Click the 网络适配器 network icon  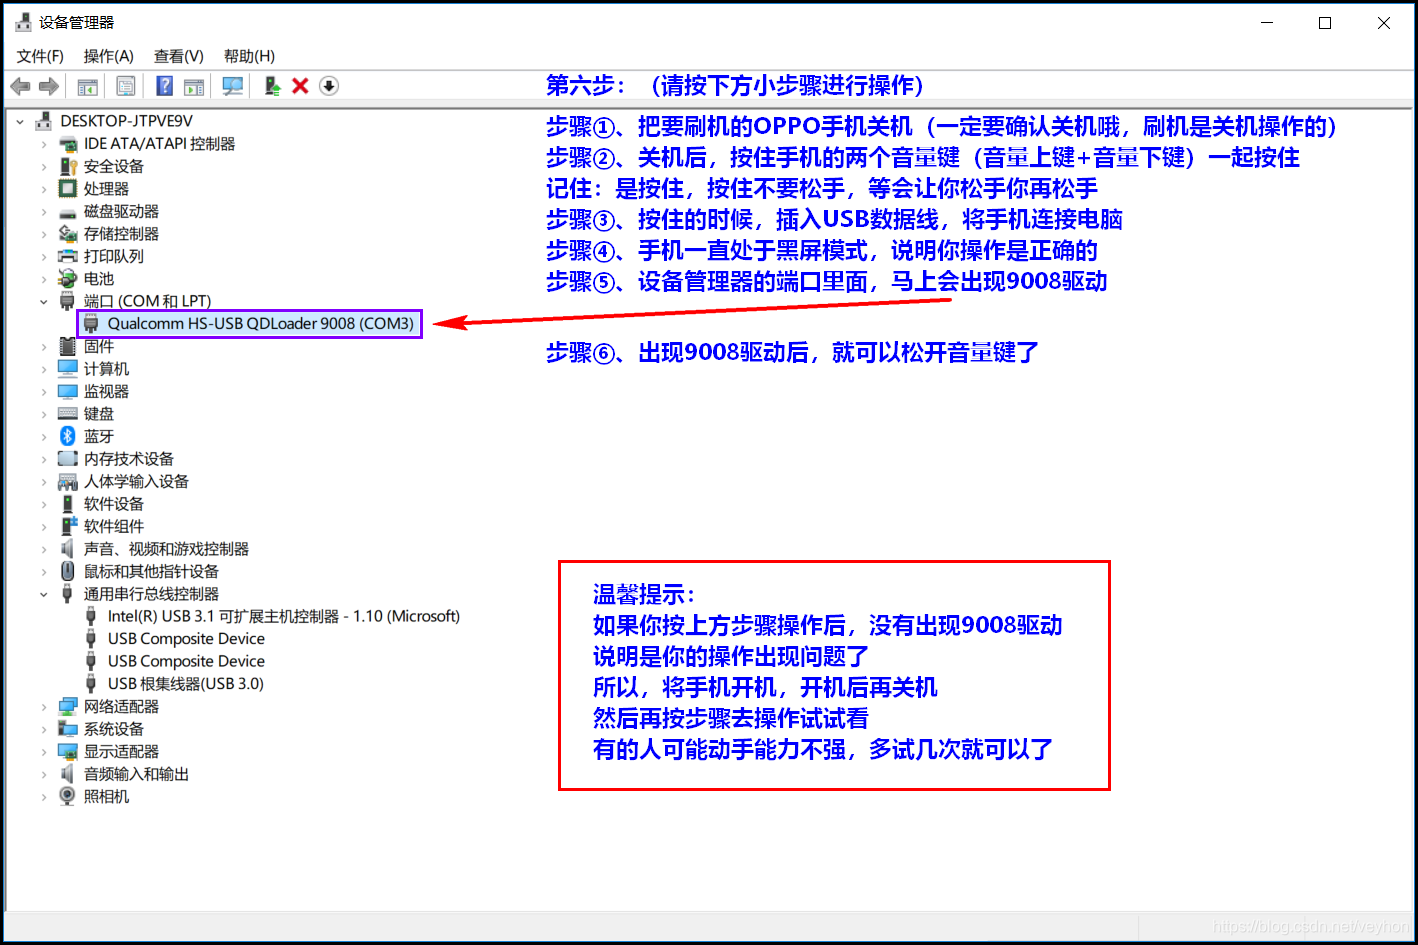(x=68, y=706)
